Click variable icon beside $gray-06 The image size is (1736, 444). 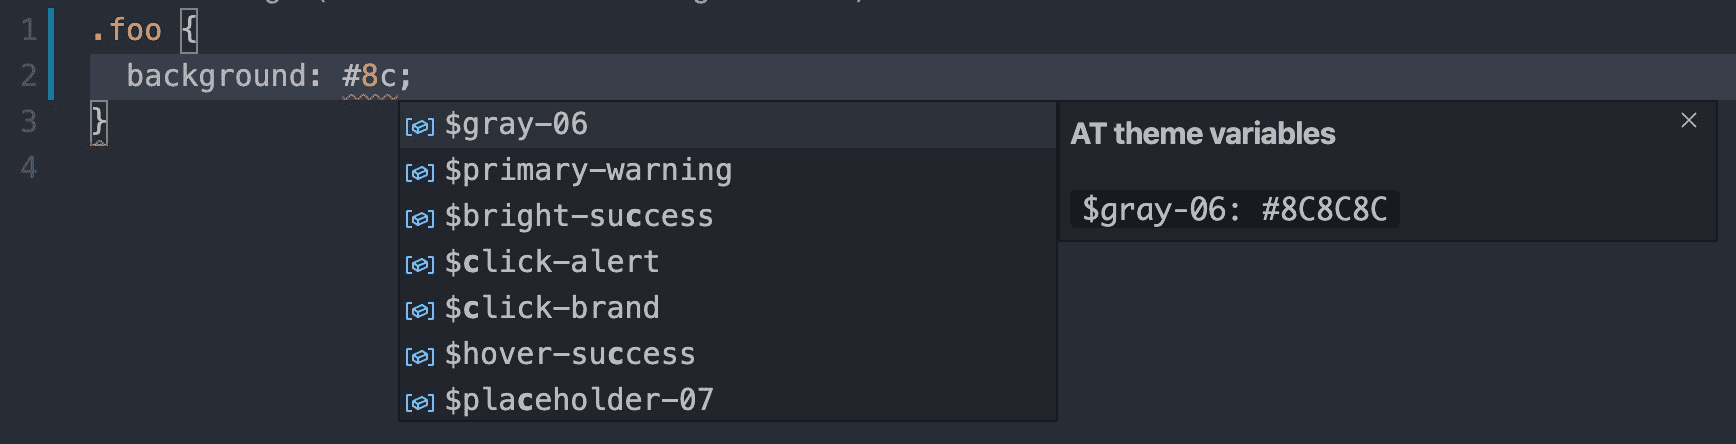419,126
